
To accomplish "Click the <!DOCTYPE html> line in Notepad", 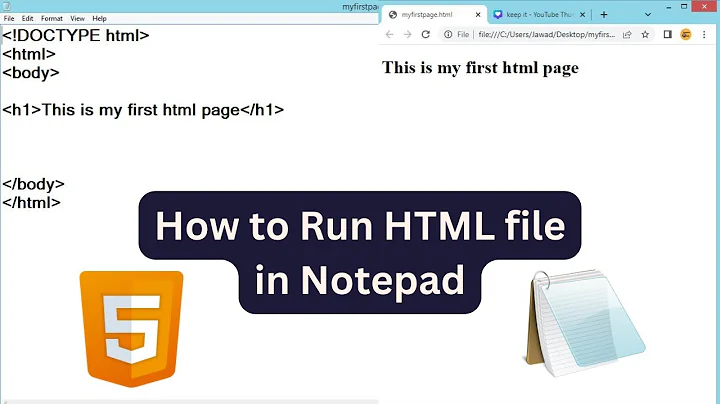I will pyautogui.click(x=76, y=35).
